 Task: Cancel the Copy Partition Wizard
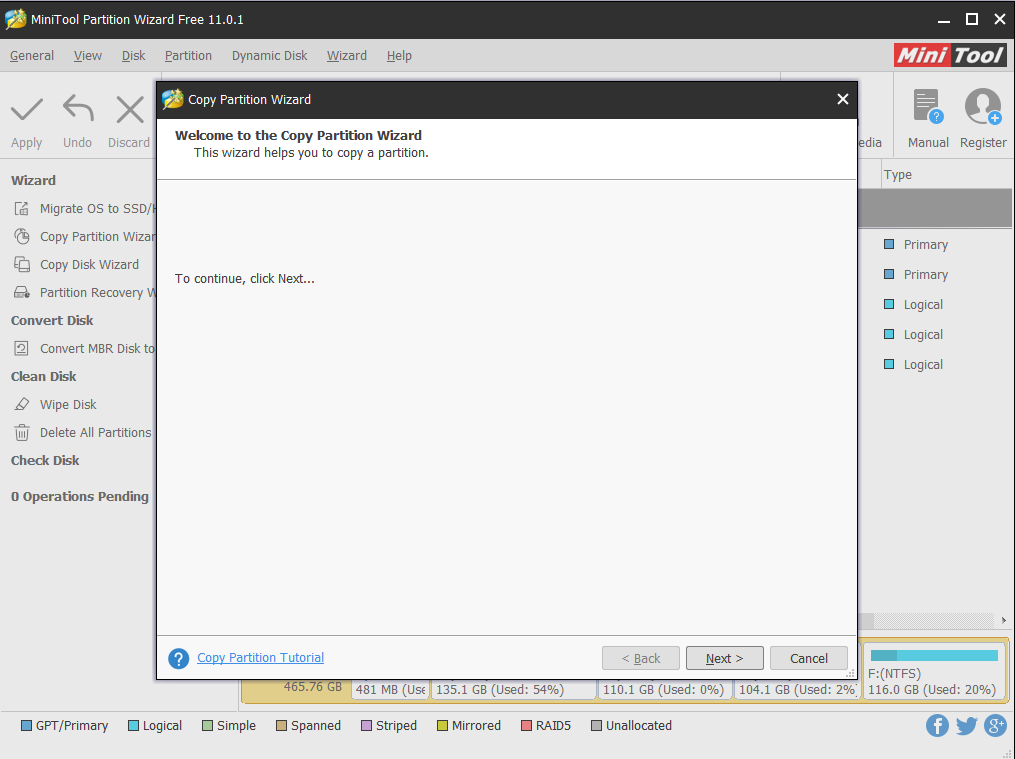click(x=808, y=658)
